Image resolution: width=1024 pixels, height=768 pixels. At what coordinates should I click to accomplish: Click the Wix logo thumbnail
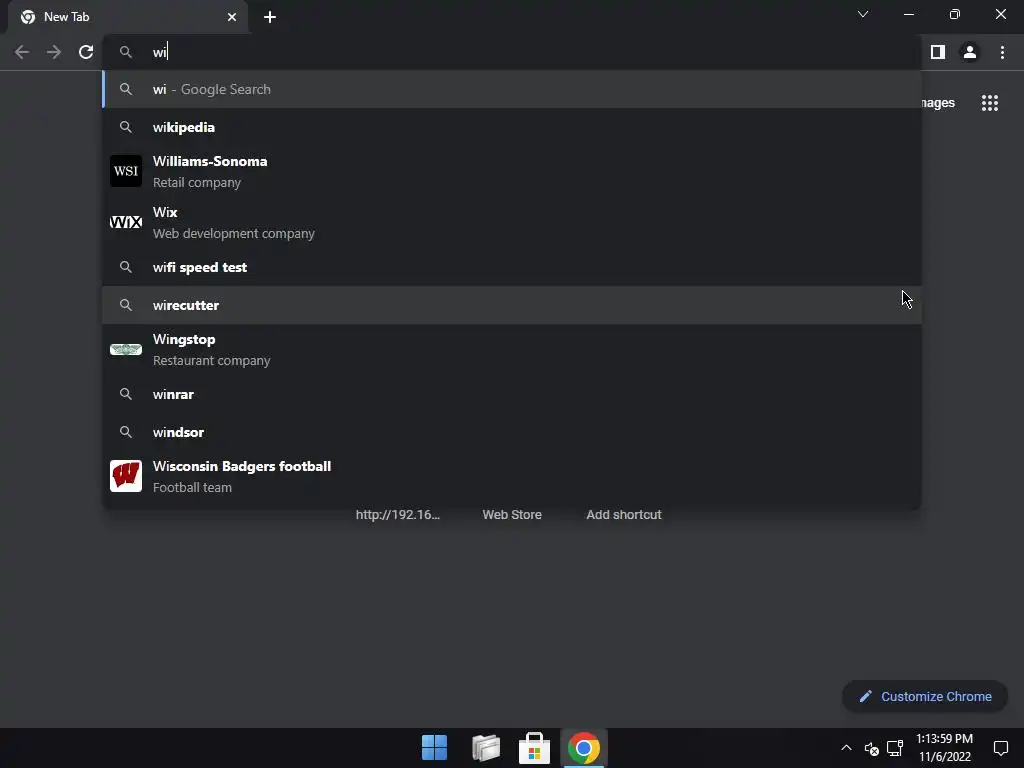click(126, 222)
